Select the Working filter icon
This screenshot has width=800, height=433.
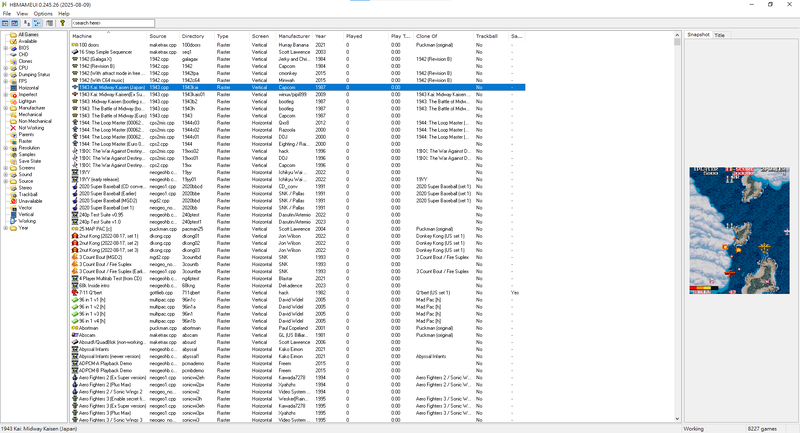point(13,221)
